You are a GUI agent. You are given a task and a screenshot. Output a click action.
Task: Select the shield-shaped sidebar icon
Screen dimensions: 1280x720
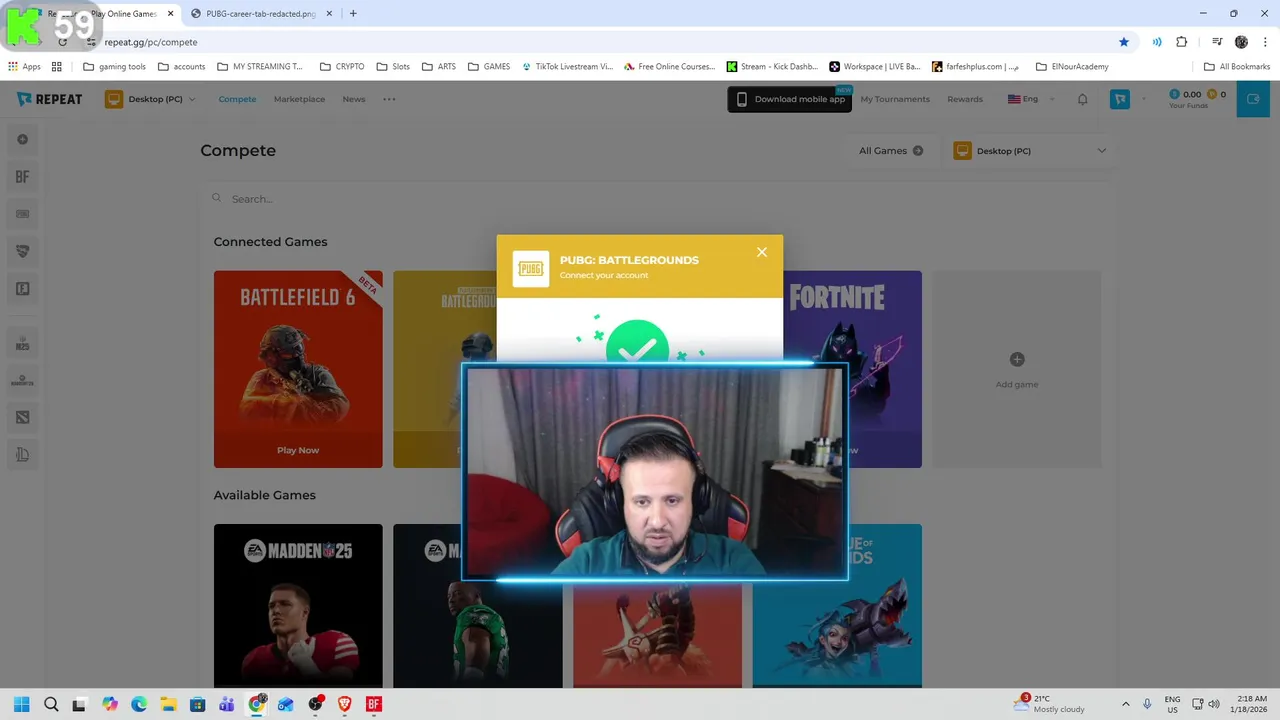point(22,251)
